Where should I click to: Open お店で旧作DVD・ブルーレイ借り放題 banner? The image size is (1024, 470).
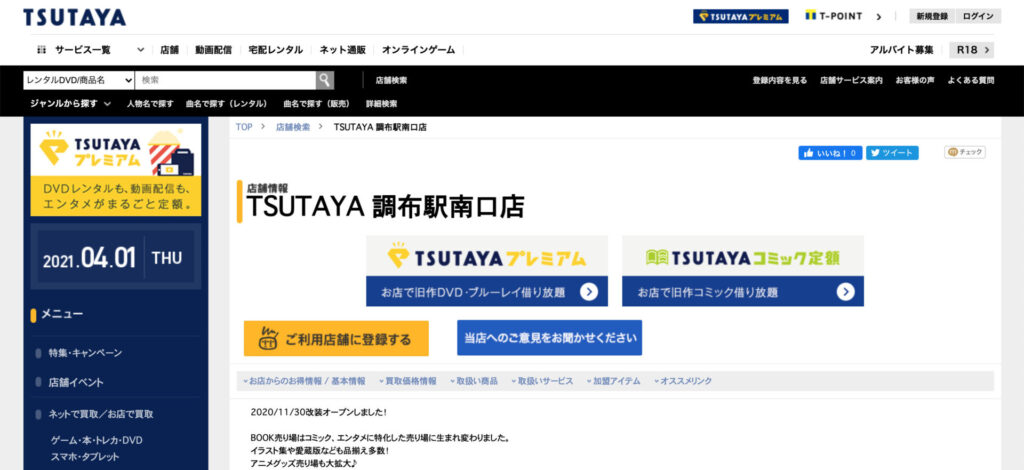coord(487,270)
